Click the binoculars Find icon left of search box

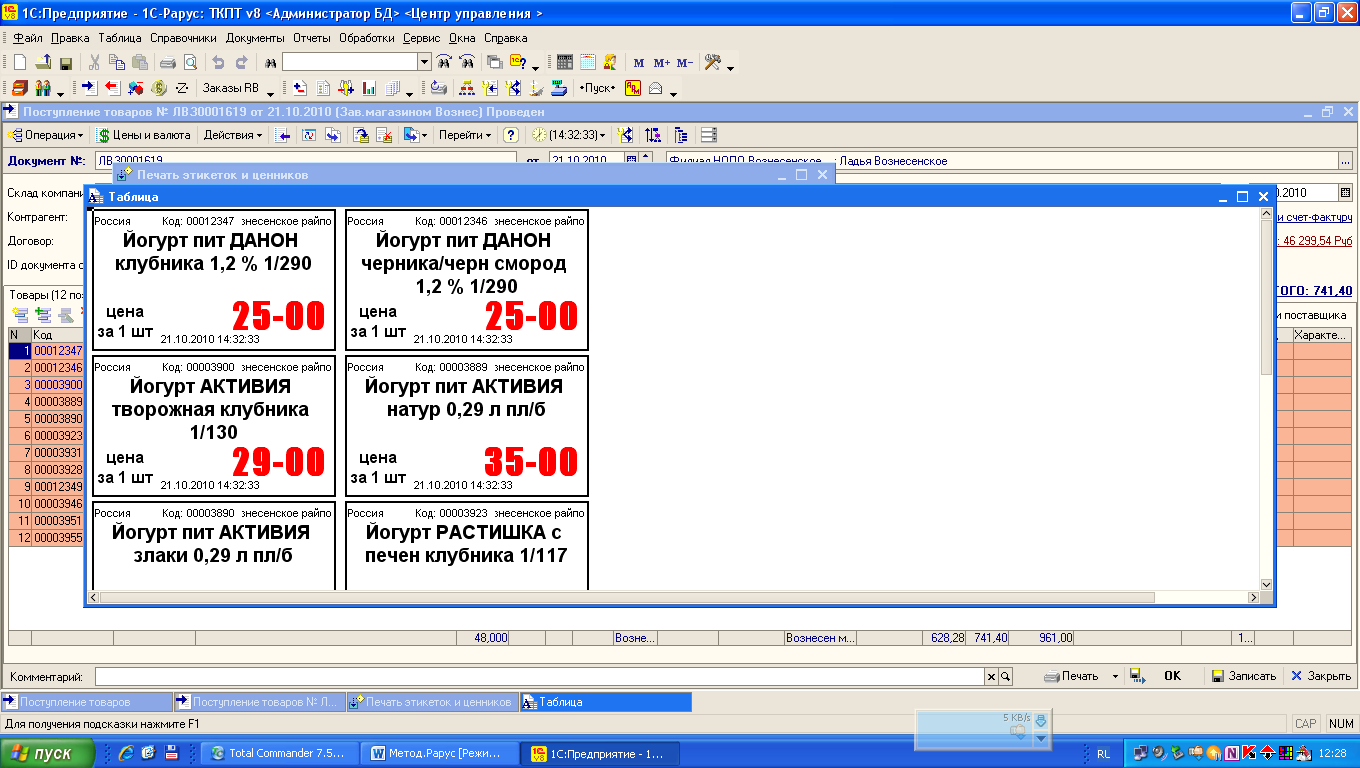pos(271,62)
